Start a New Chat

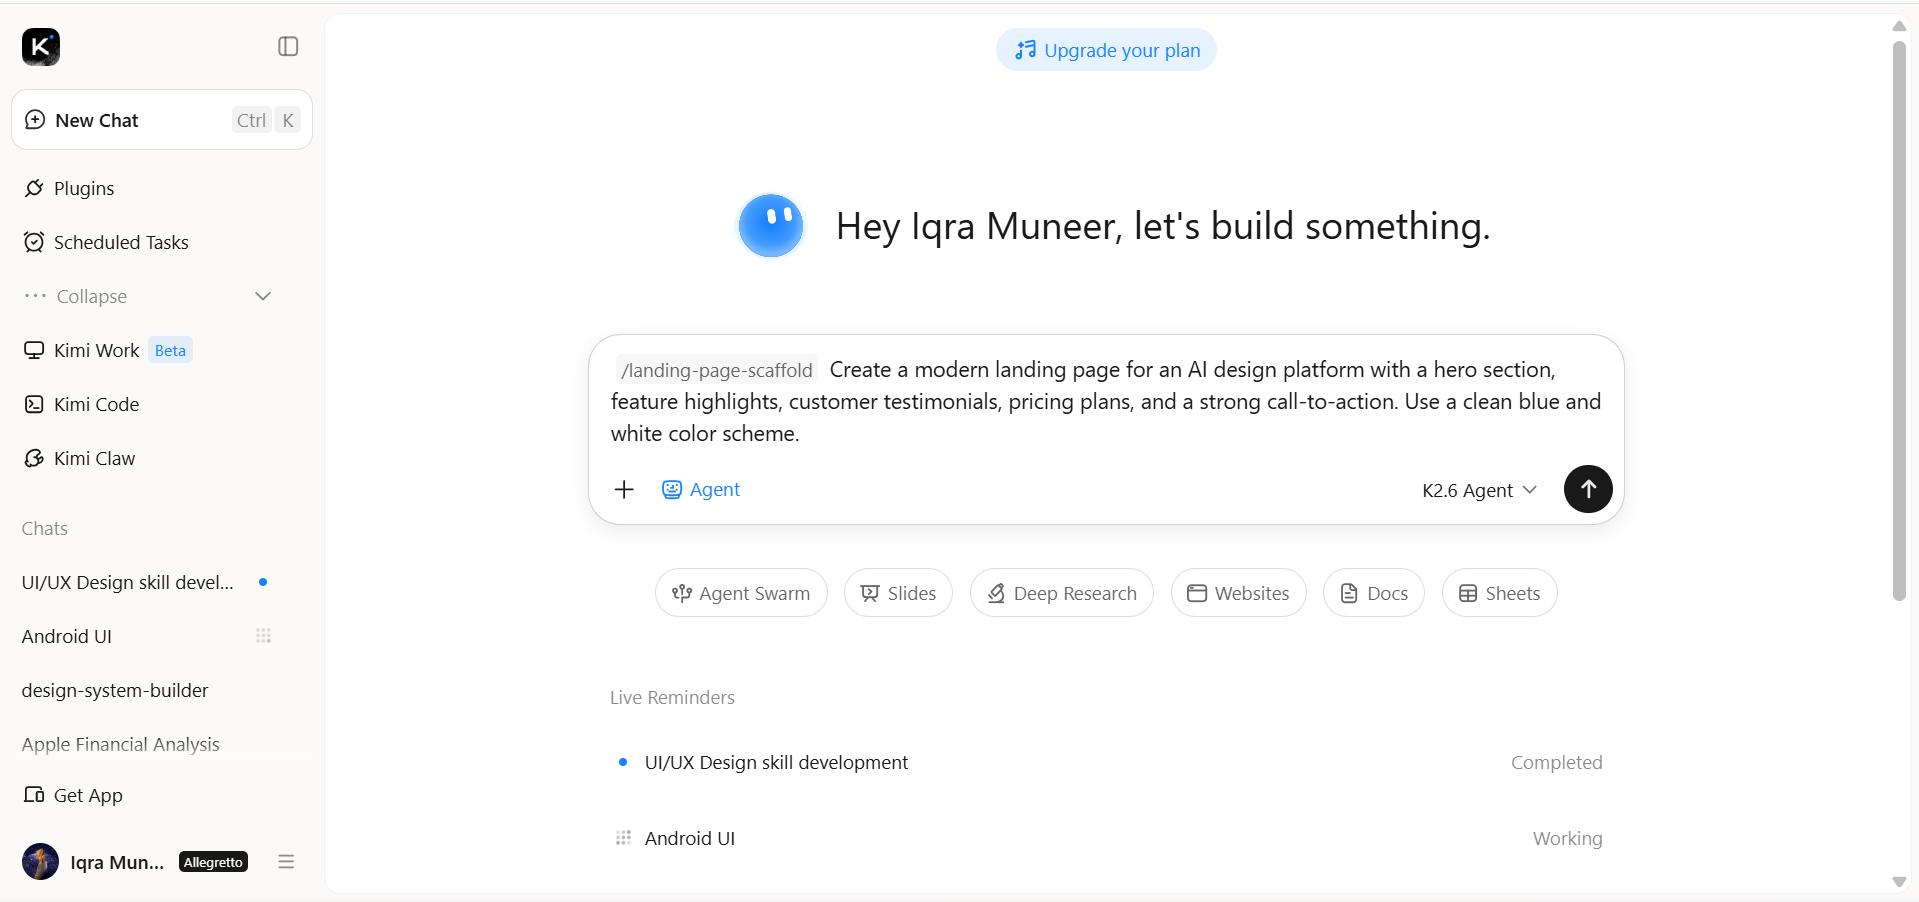tap(162, 120)
